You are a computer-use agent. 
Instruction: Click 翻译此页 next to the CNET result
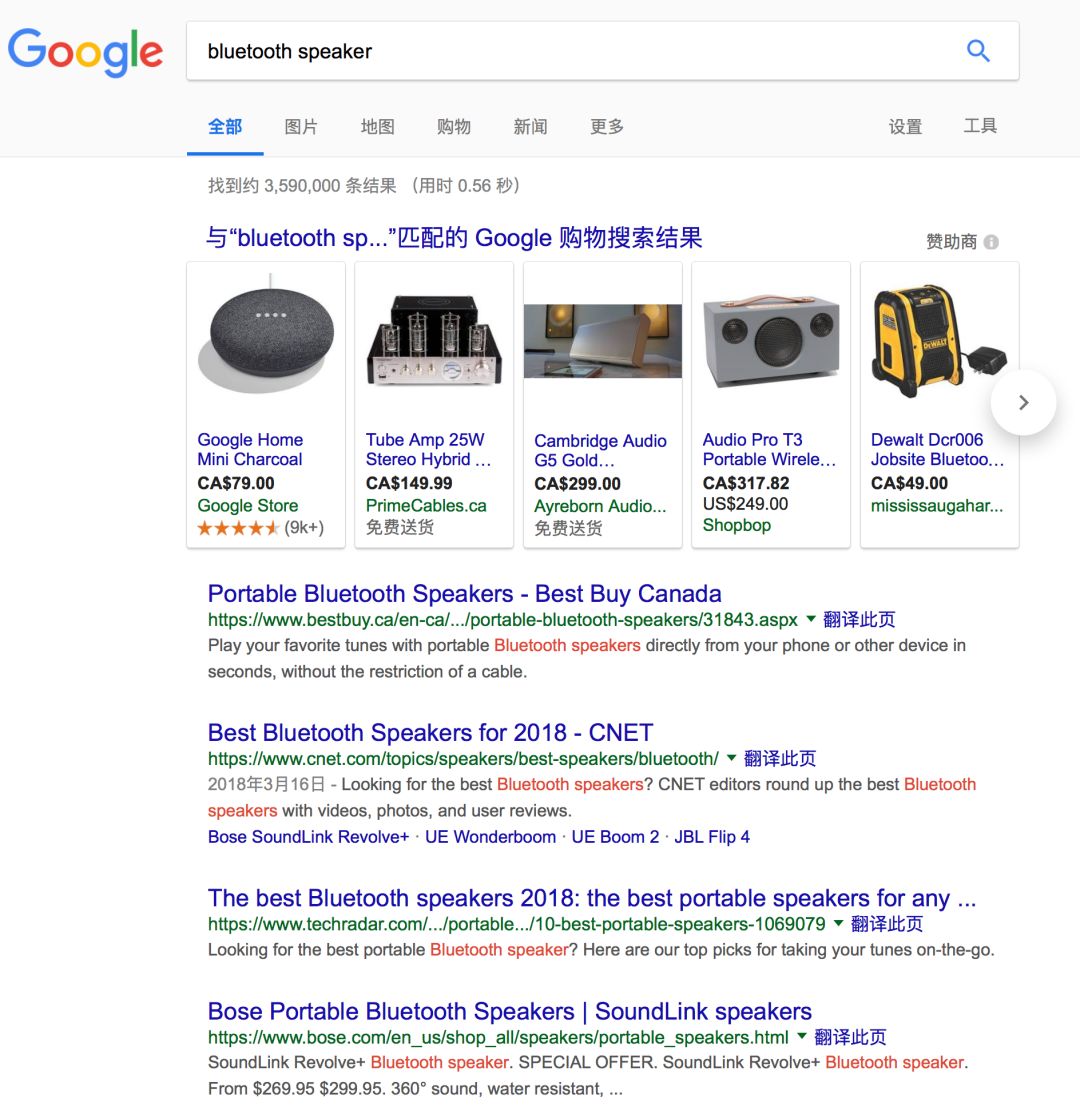point(780,758)
